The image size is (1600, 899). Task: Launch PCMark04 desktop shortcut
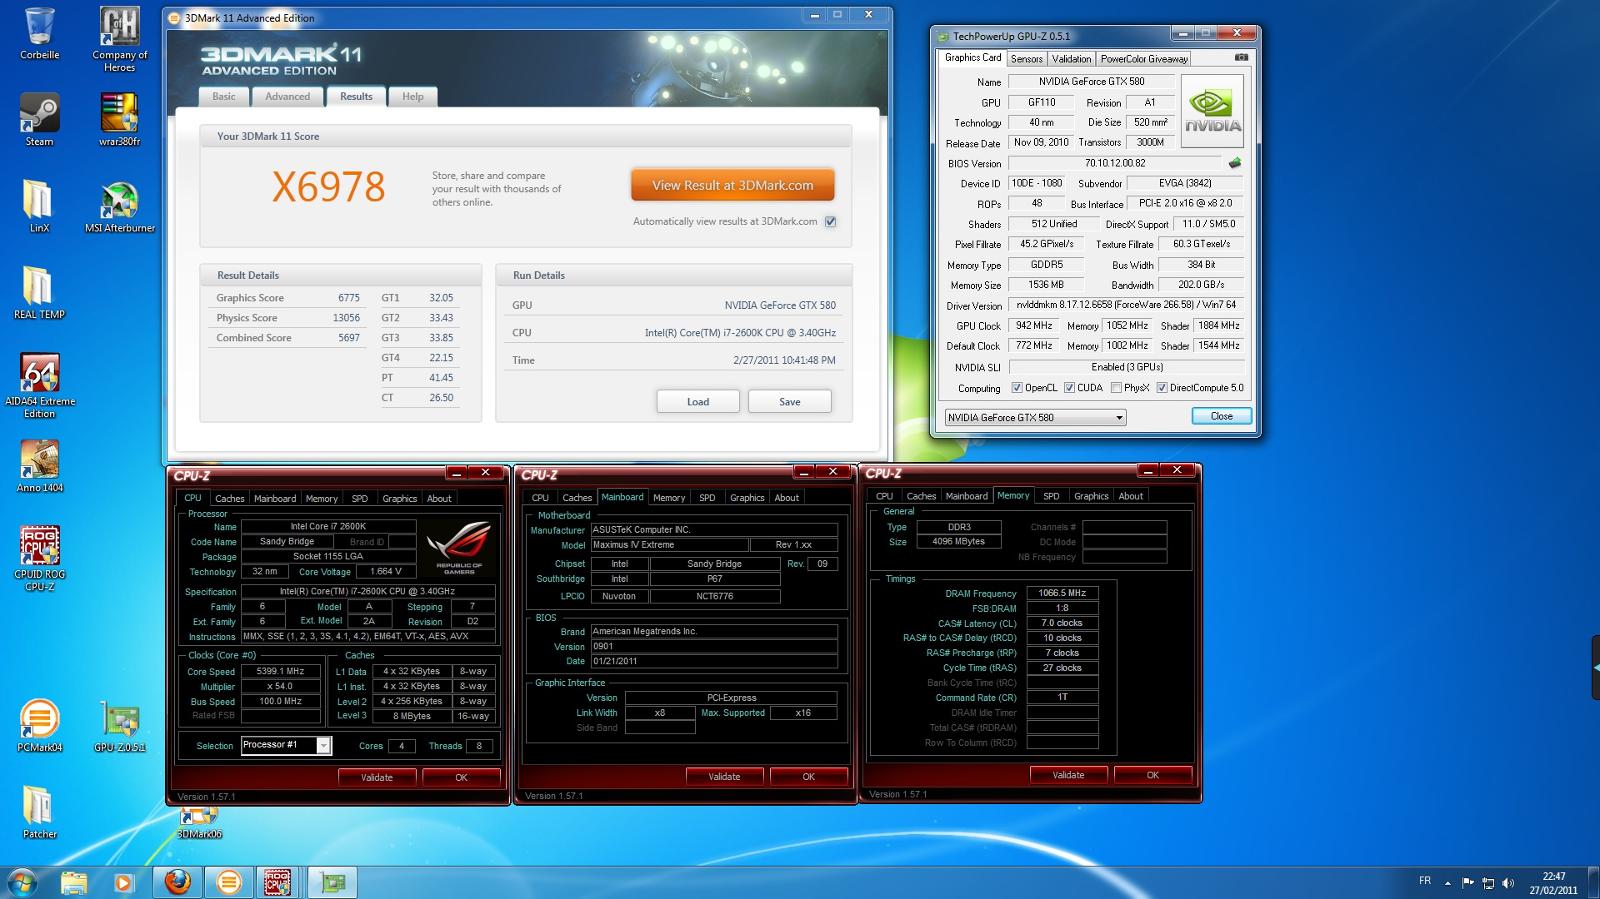coord(39,725)
